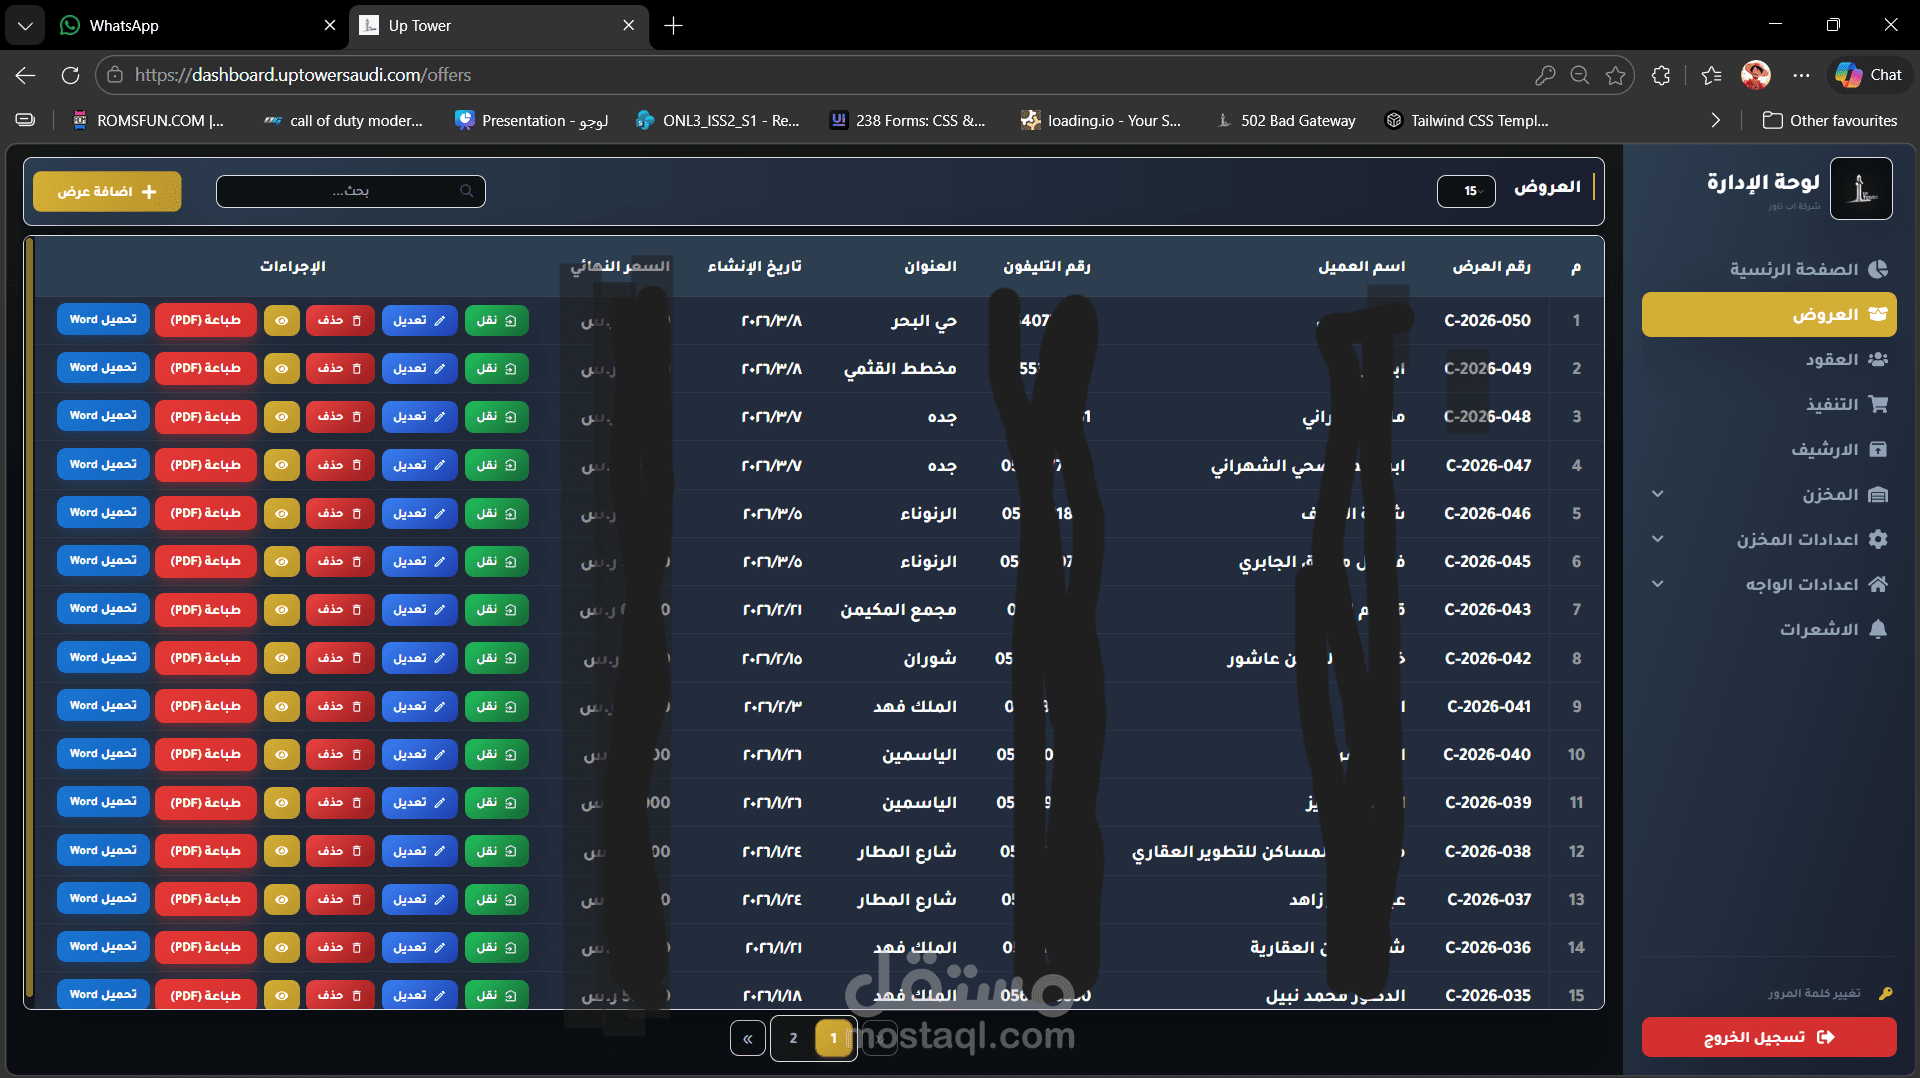Reload the current page
The image size is (1920, 1078).
coord(70,75)
